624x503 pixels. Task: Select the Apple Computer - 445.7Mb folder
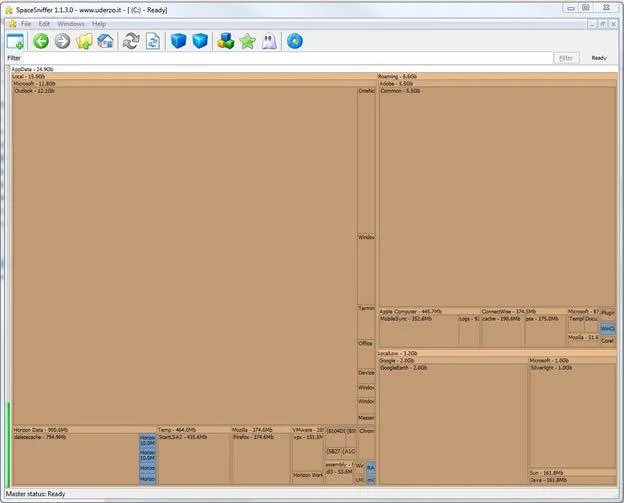pyautogui.click(x=429, y=311)
